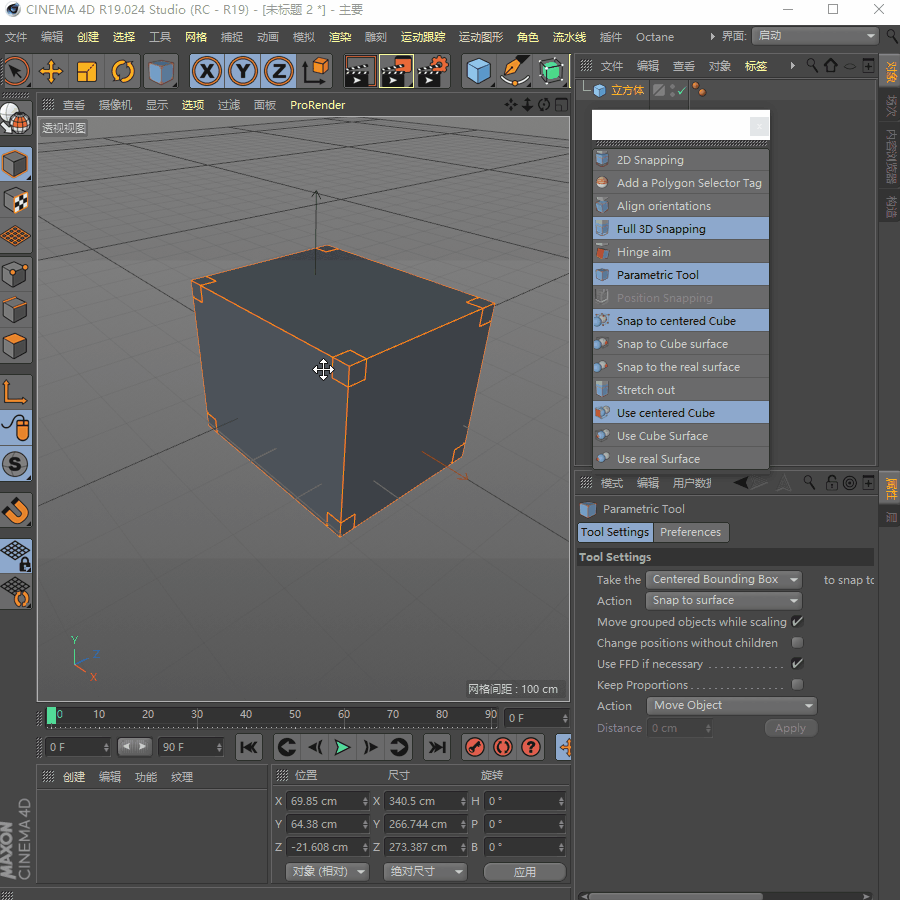The width and height of the screenshot is (900, 900).
Task: Toggle the Z axis lock icon
Action: (279, 71)
